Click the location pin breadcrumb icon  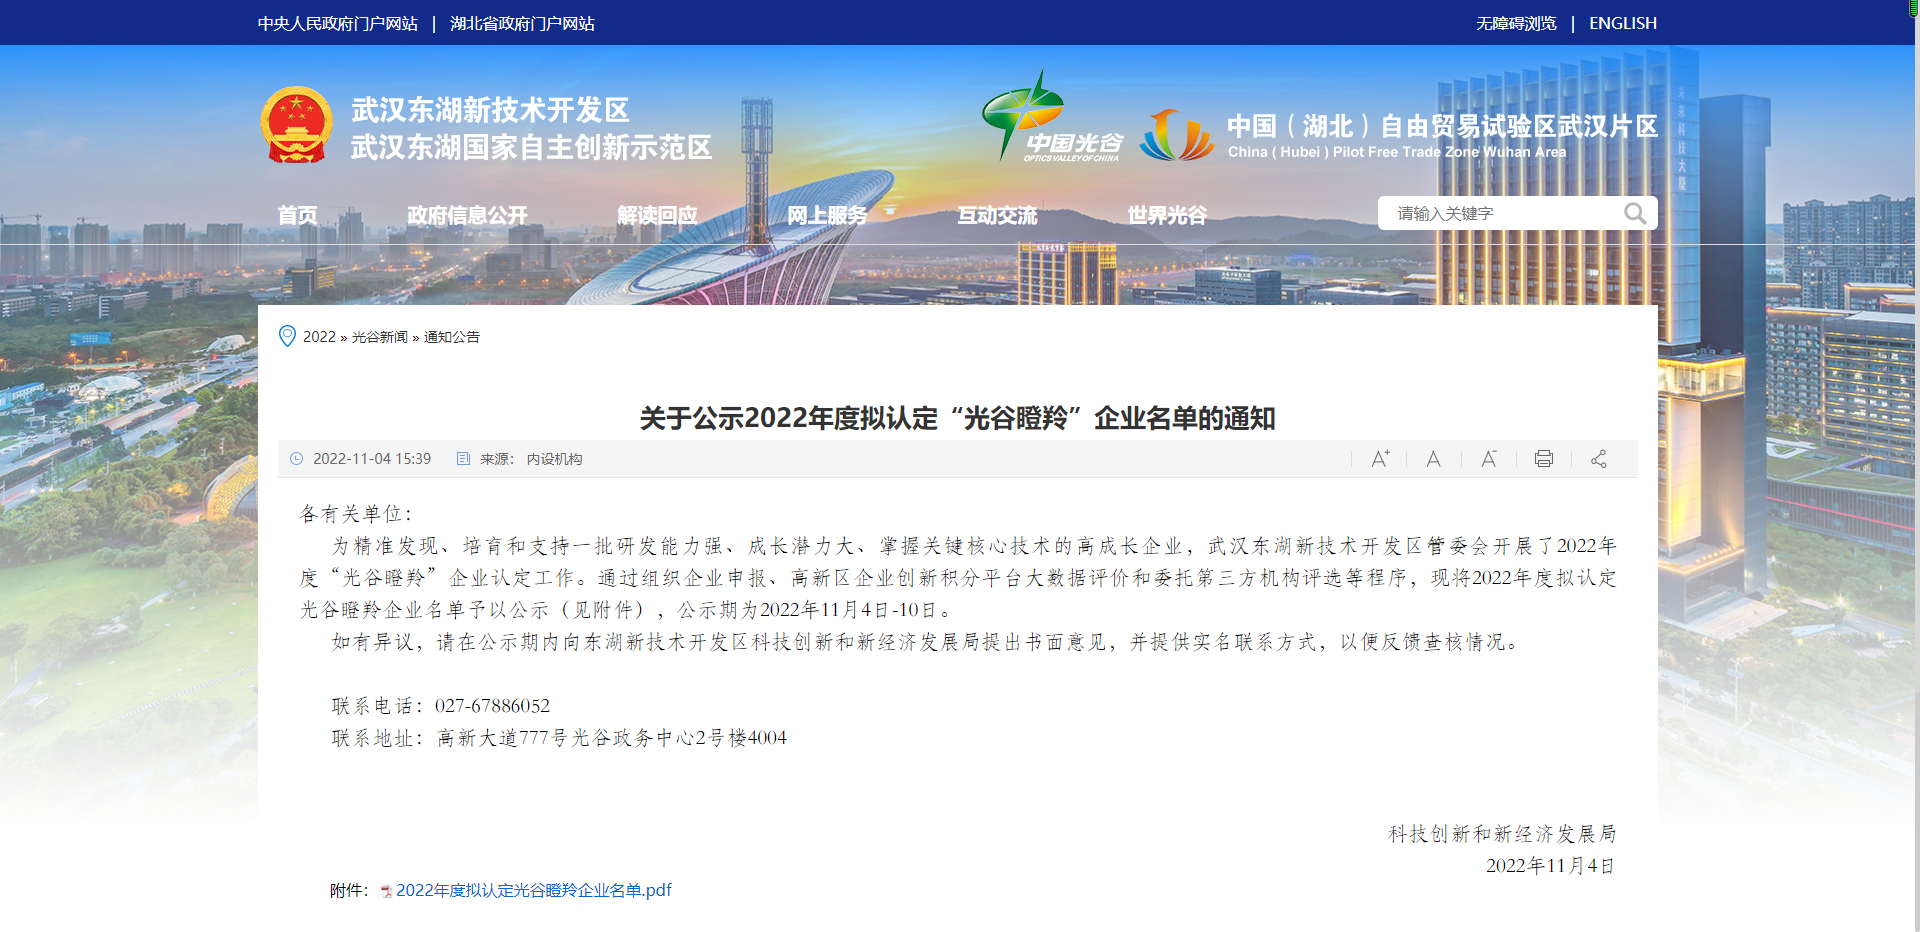pos(287,336)
